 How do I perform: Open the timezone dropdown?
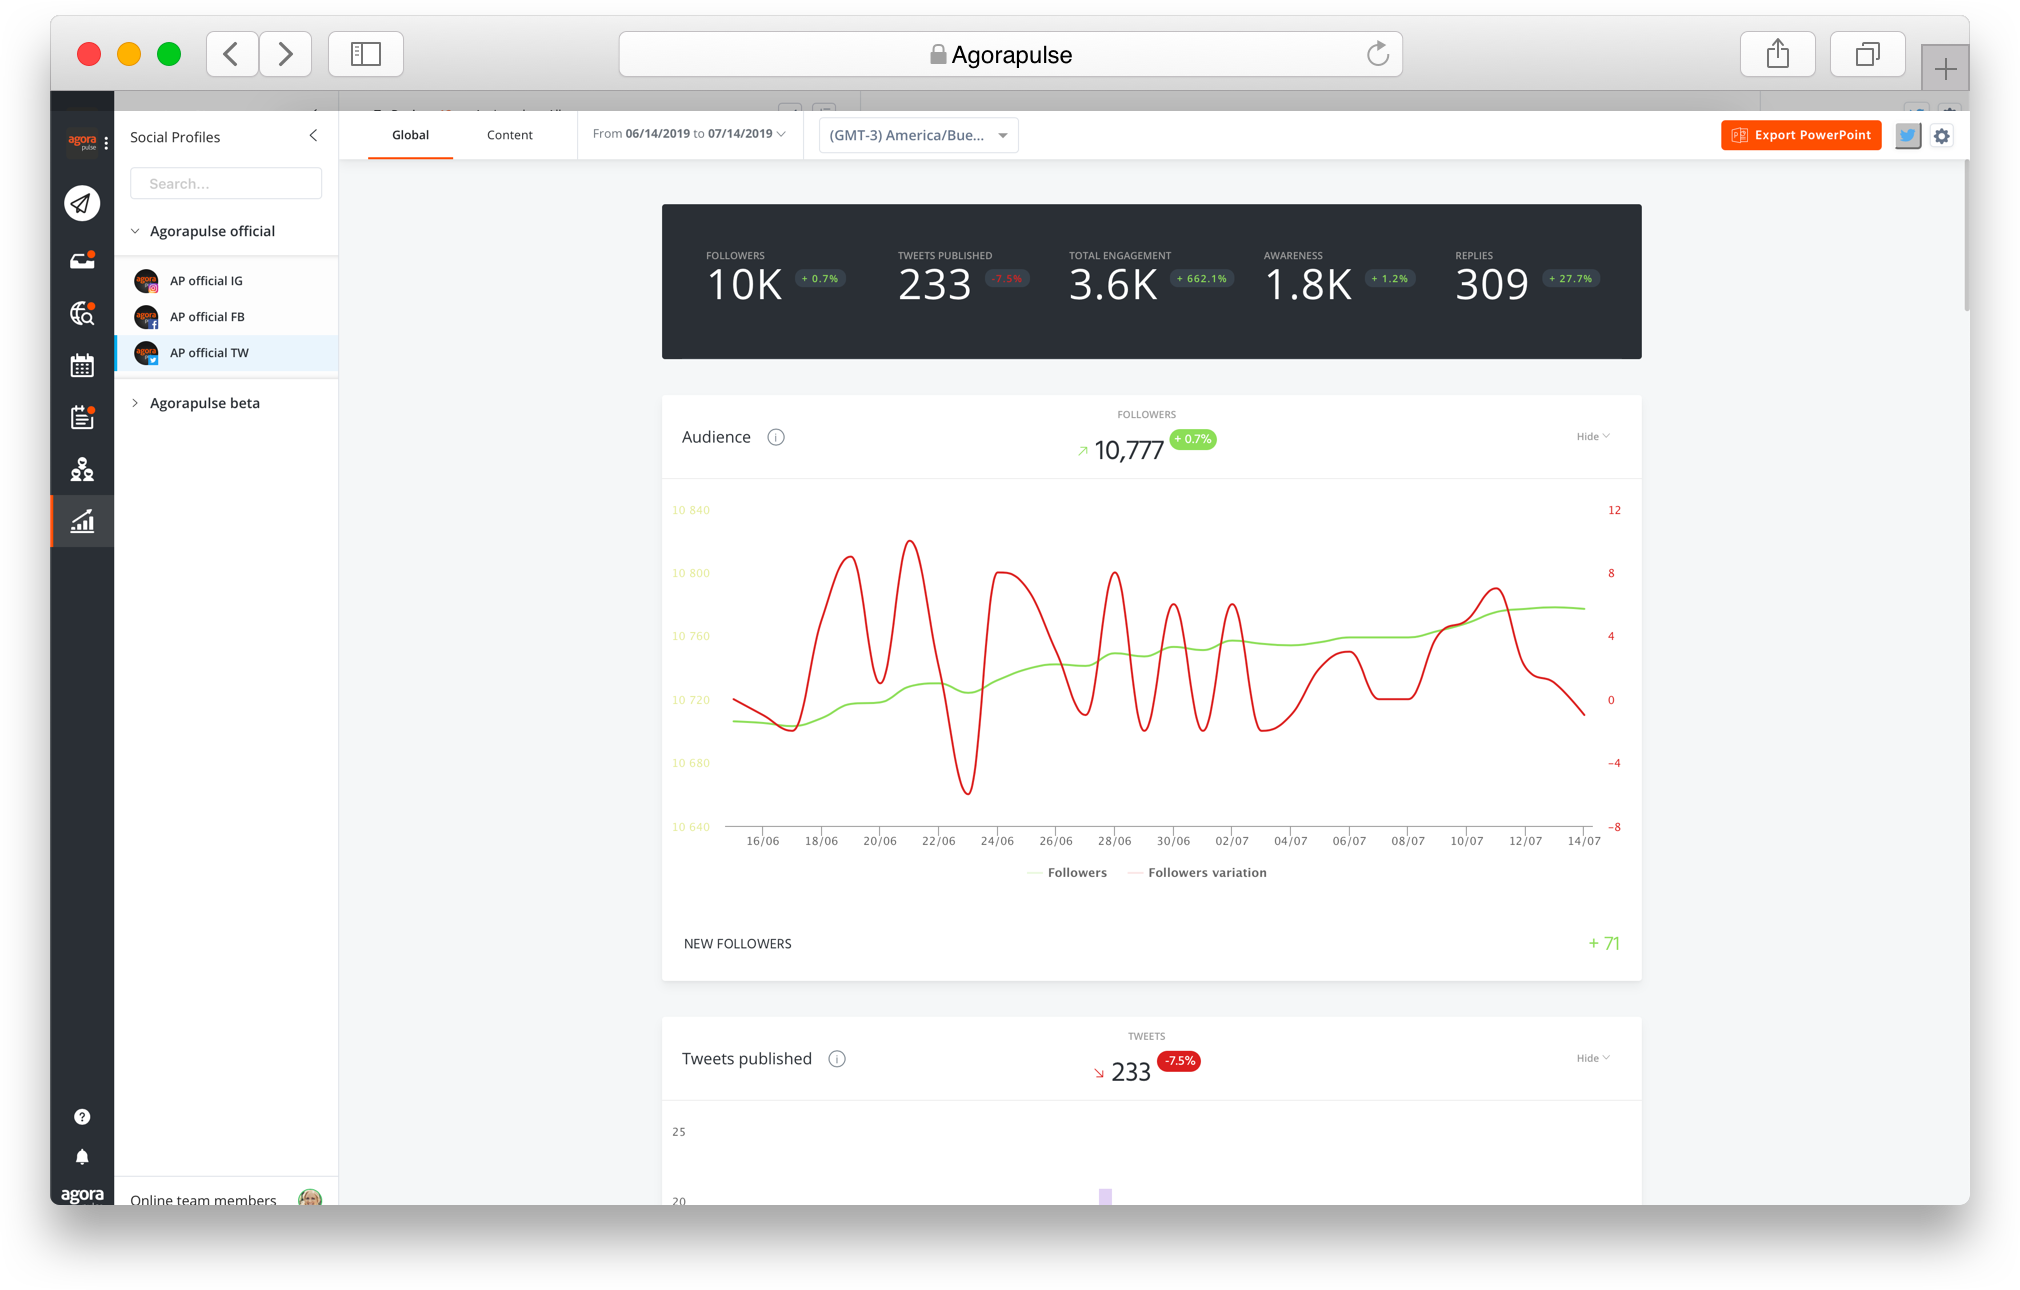916,135
